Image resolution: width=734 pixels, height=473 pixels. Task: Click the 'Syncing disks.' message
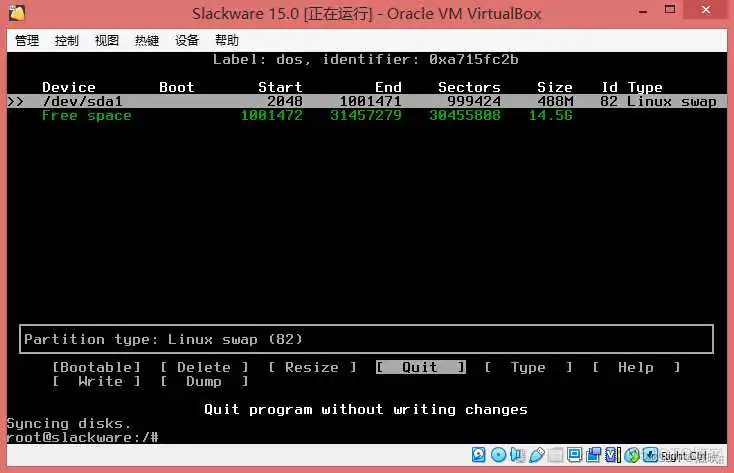[69, 423]
